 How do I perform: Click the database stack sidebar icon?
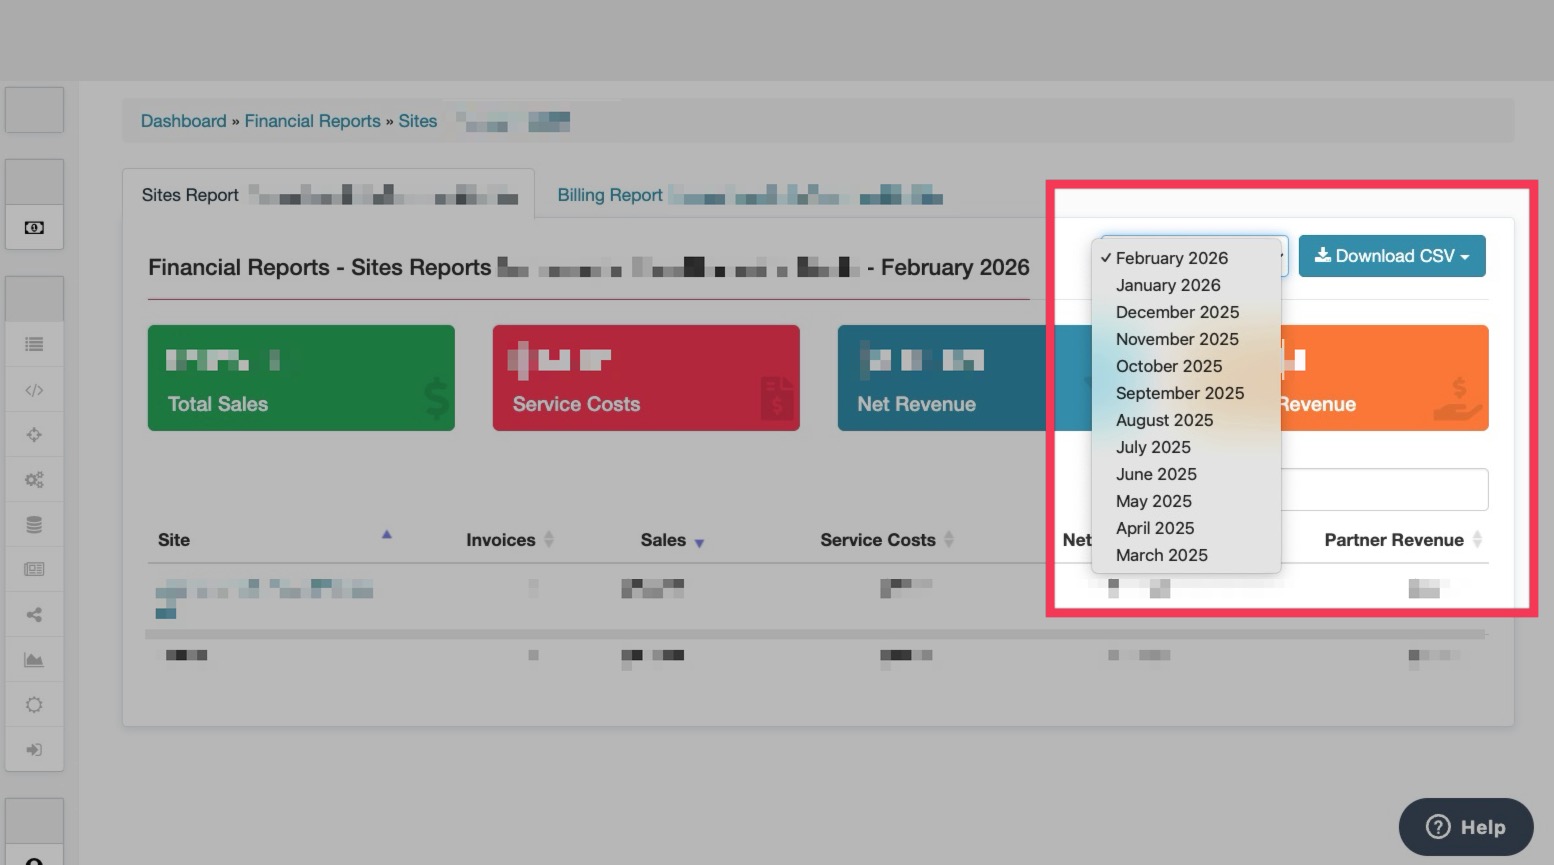tap(34, 525)
